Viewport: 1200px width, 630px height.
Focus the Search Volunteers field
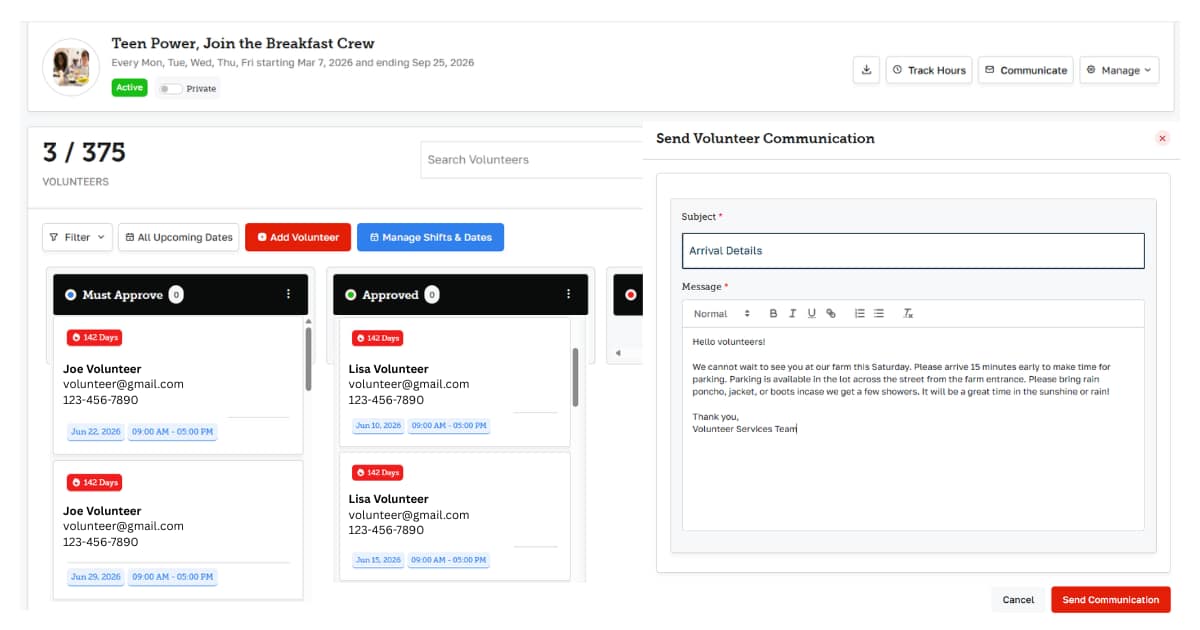point(531,160)
